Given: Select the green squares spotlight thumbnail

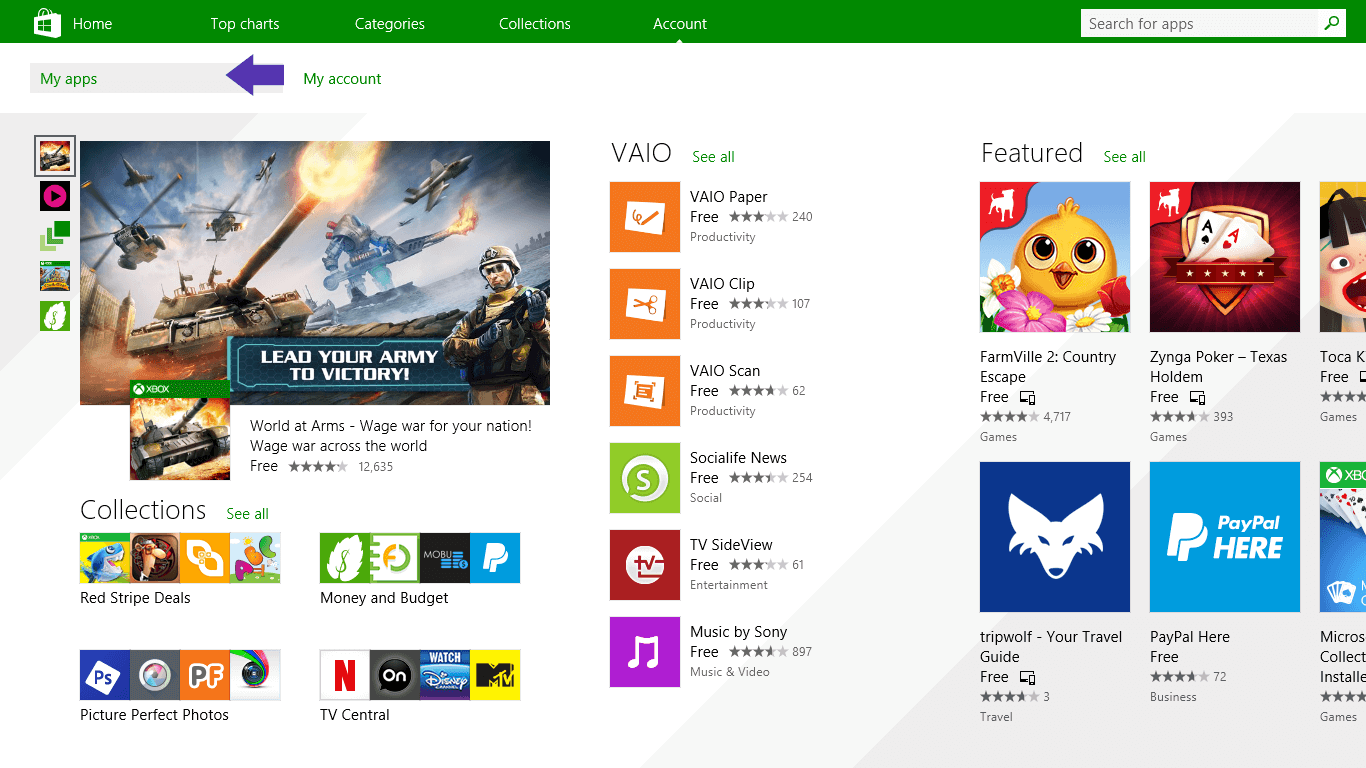Looking at the screenshot, I should 55,236.
